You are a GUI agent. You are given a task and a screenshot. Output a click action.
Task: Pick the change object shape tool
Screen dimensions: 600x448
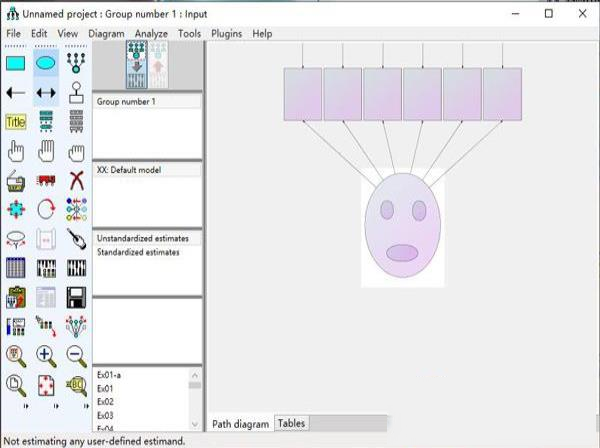pos(16,210)
